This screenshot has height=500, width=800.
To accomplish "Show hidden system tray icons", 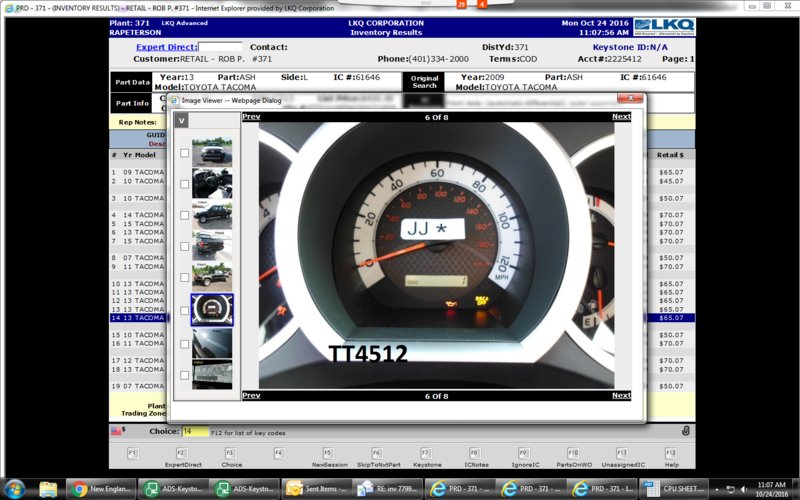I will [717, 489].
